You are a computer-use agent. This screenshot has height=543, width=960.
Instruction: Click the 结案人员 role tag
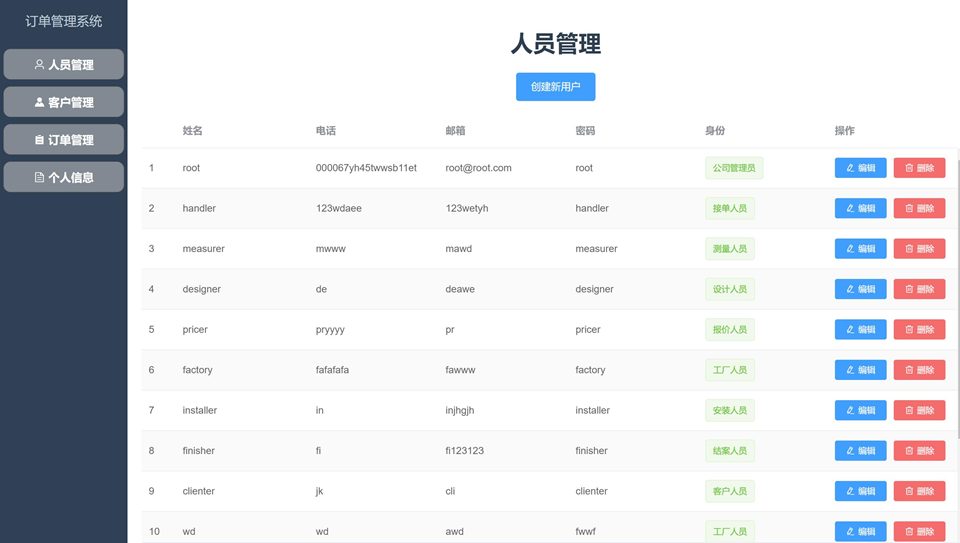click(729, 451)
